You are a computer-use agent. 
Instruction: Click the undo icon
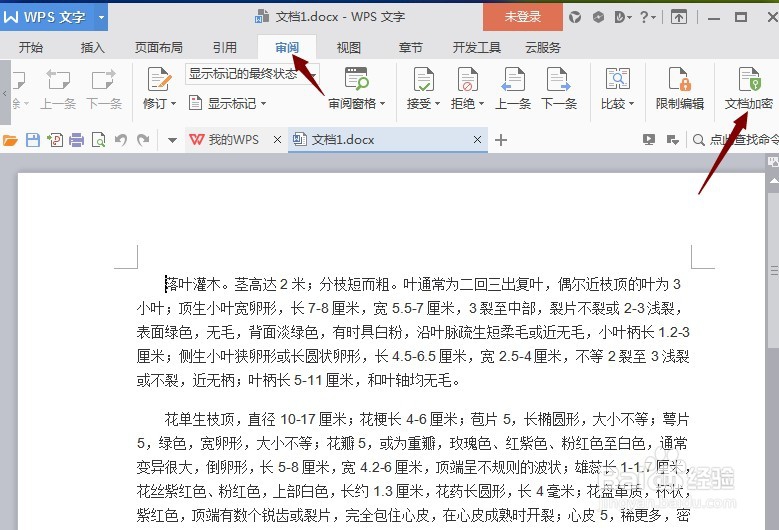click(121, 140)
